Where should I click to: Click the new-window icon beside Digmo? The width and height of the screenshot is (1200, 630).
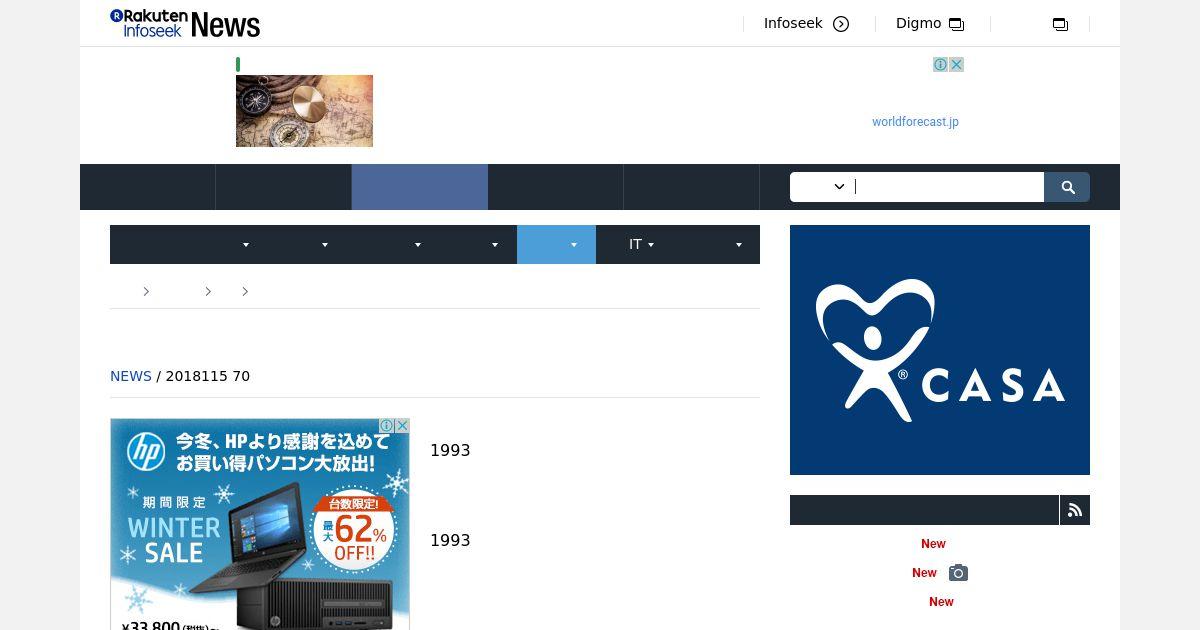pyautogui.click(x=956, y=24)
